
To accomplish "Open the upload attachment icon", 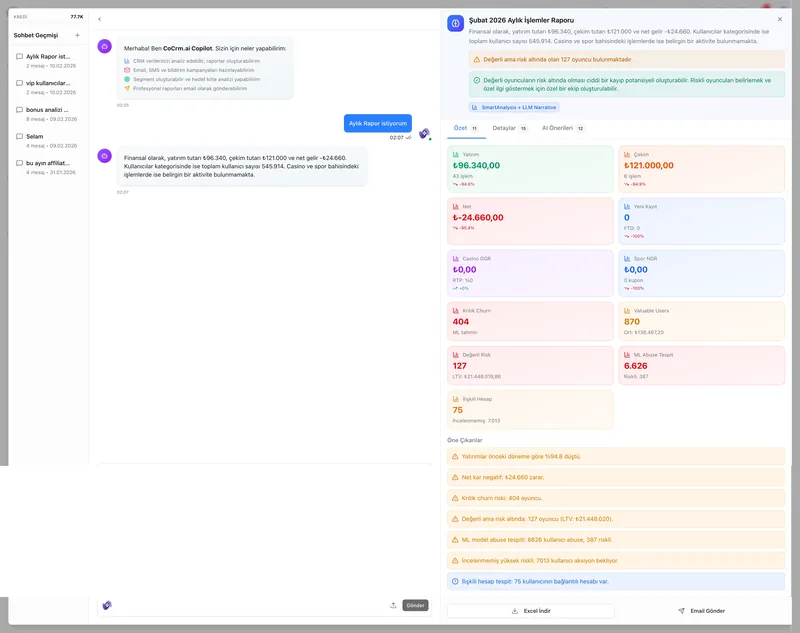I will [x=393, y=605].
